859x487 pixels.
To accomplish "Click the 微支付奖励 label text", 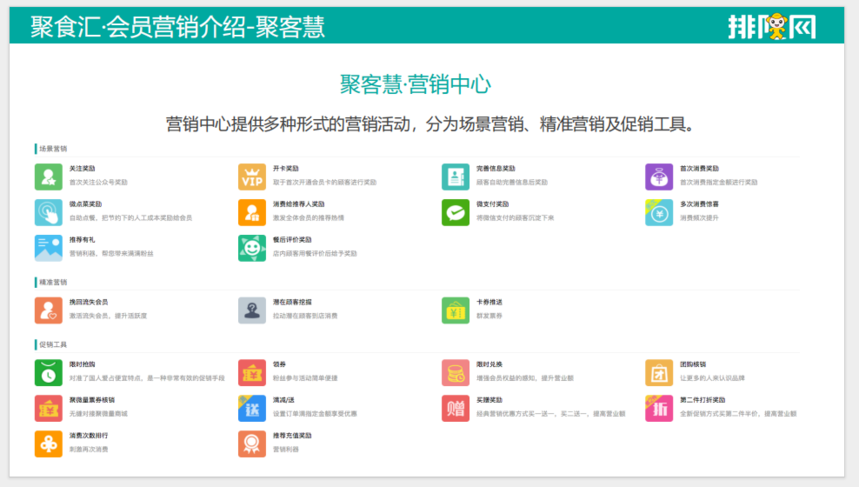I will [493, 204].
